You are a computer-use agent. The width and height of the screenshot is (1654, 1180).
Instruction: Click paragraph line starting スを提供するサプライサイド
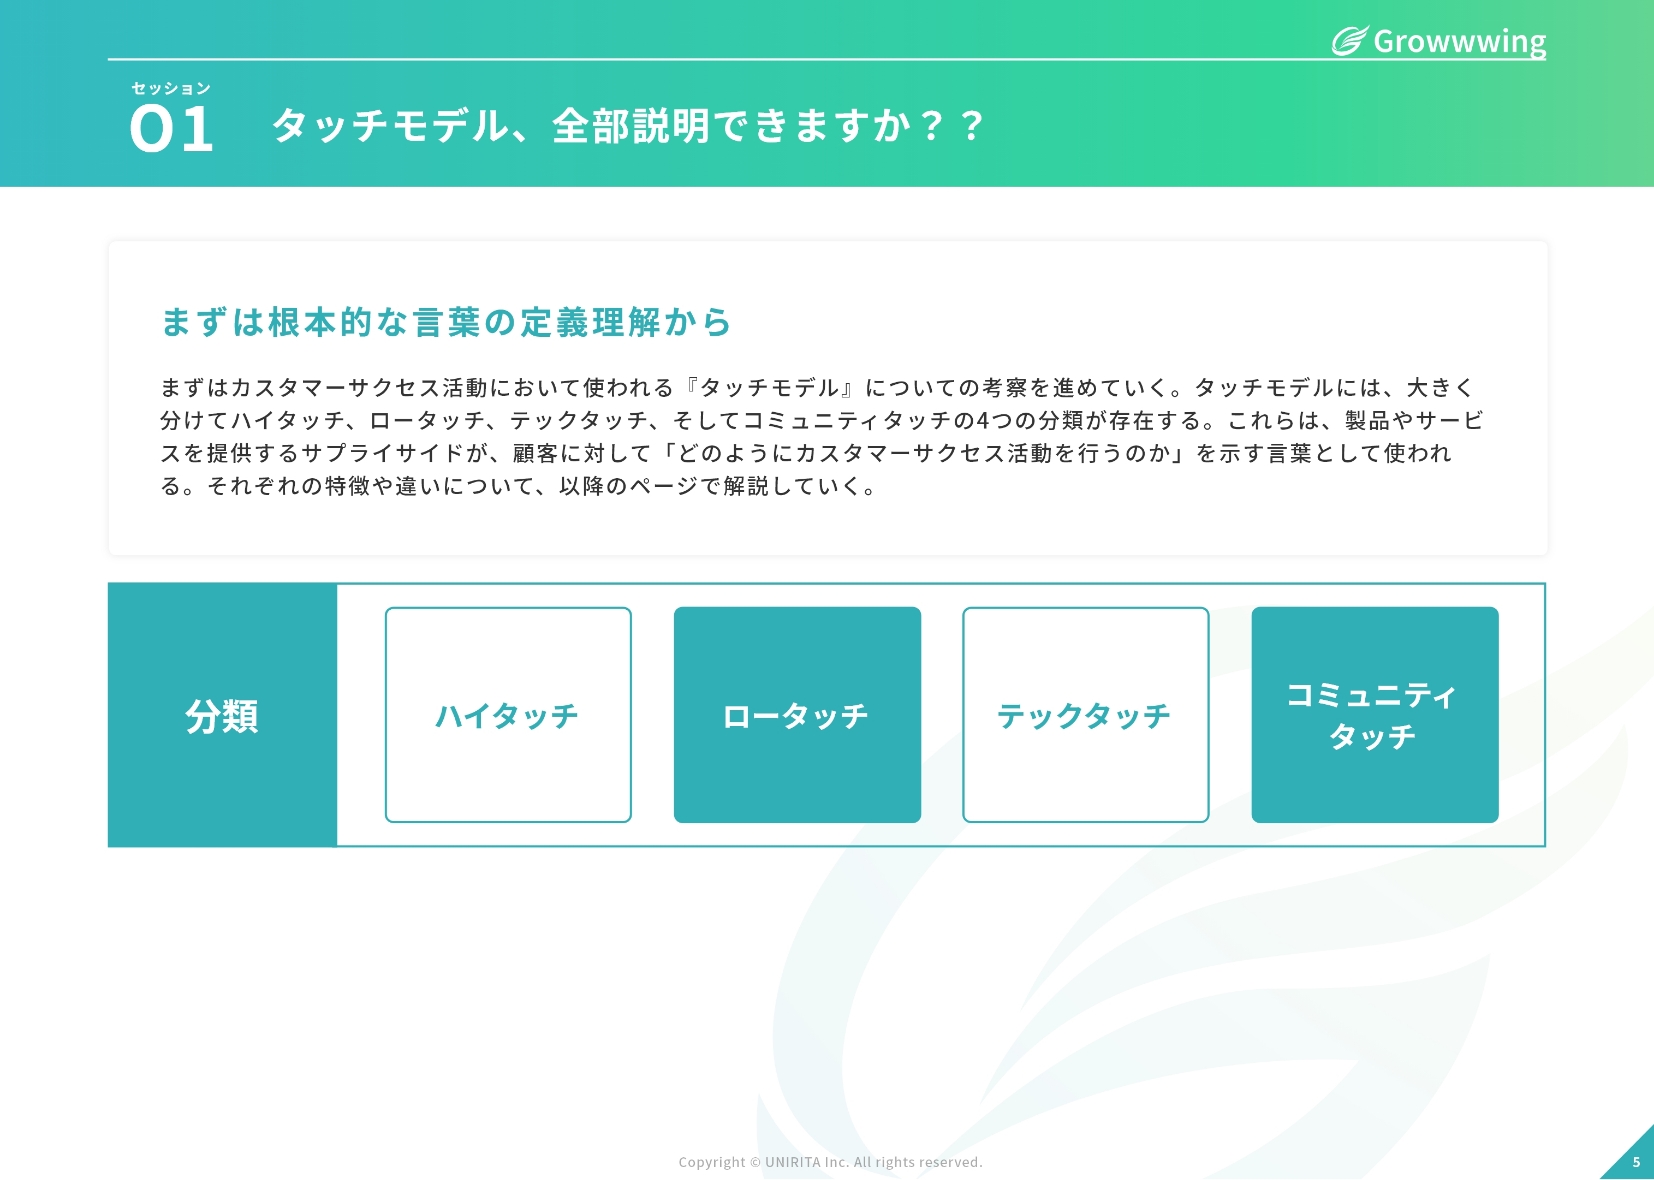[806, 454]
